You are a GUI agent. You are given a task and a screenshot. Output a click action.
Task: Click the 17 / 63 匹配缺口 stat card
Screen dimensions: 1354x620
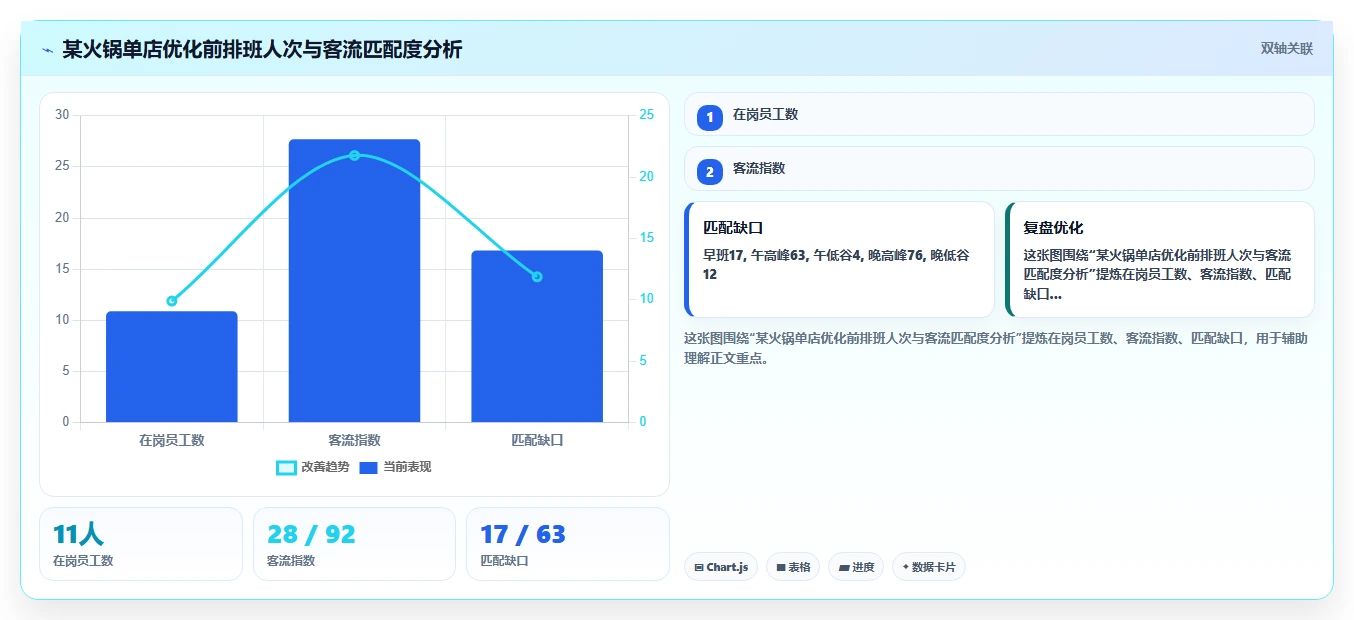tap(568, 543)
